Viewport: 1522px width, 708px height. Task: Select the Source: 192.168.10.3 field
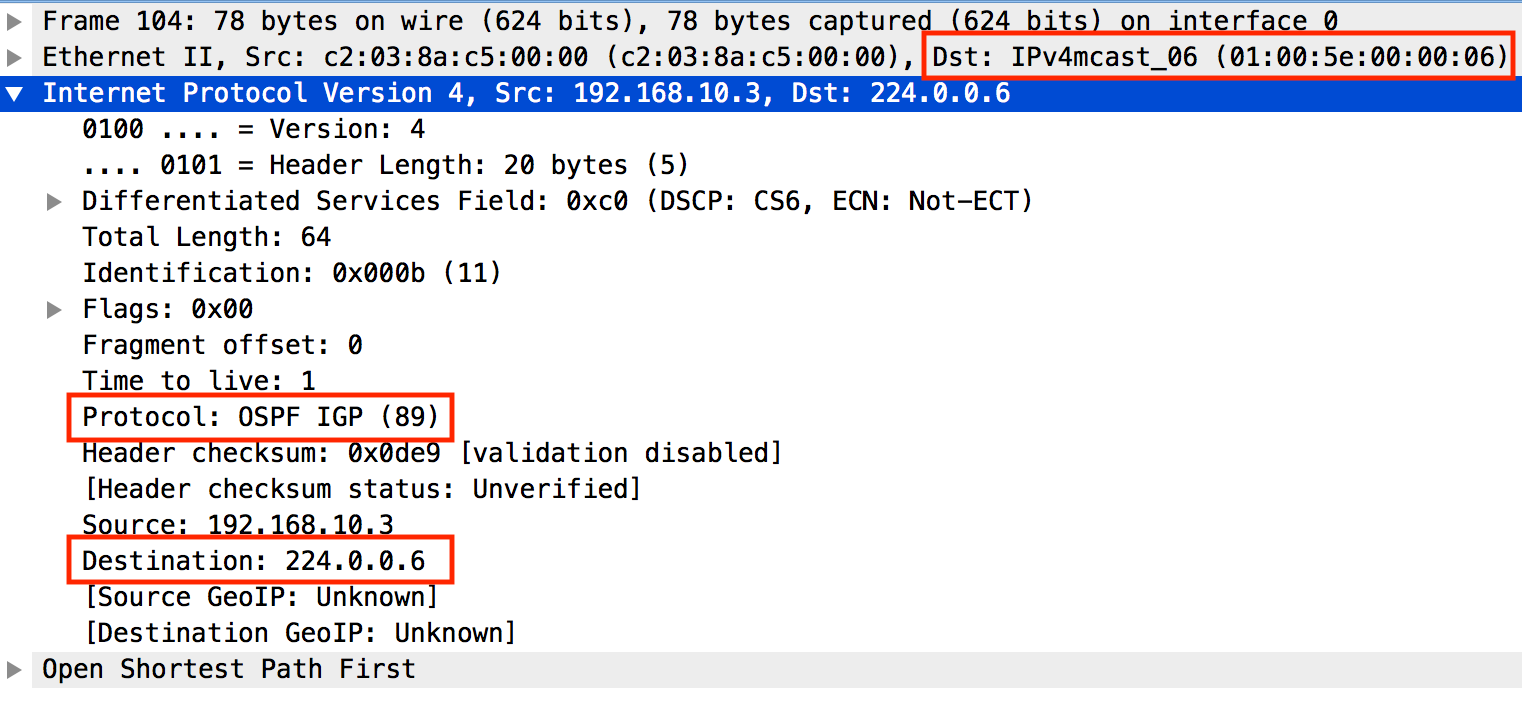(237, 525)
